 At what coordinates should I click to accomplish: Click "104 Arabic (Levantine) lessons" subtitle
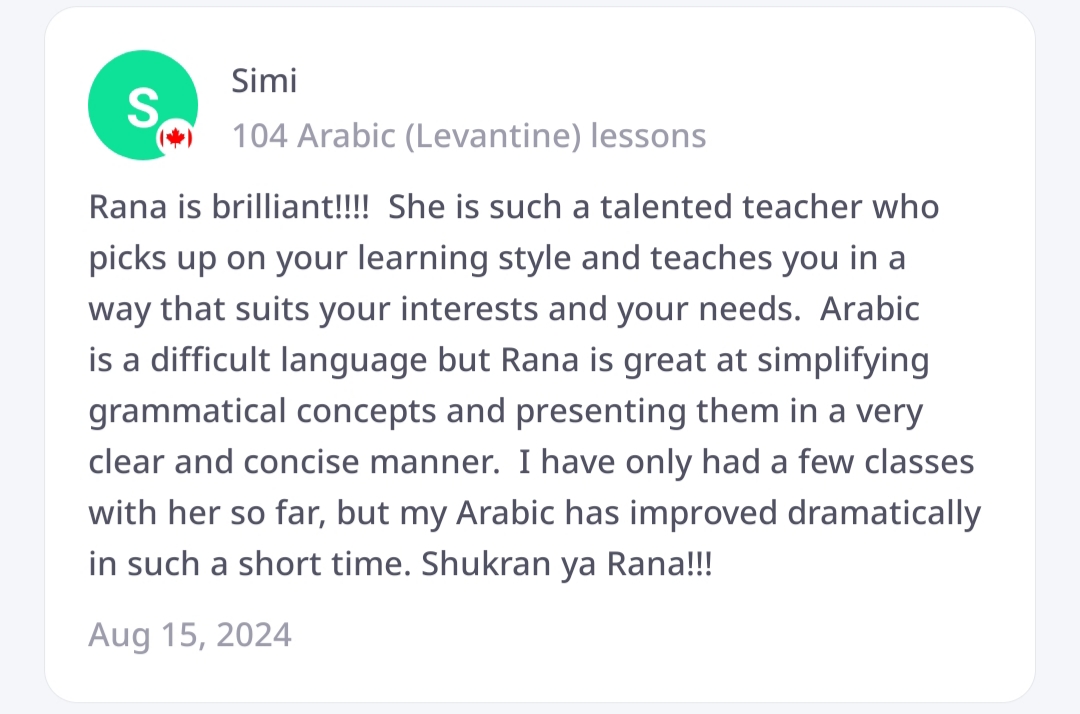point(469,136)
